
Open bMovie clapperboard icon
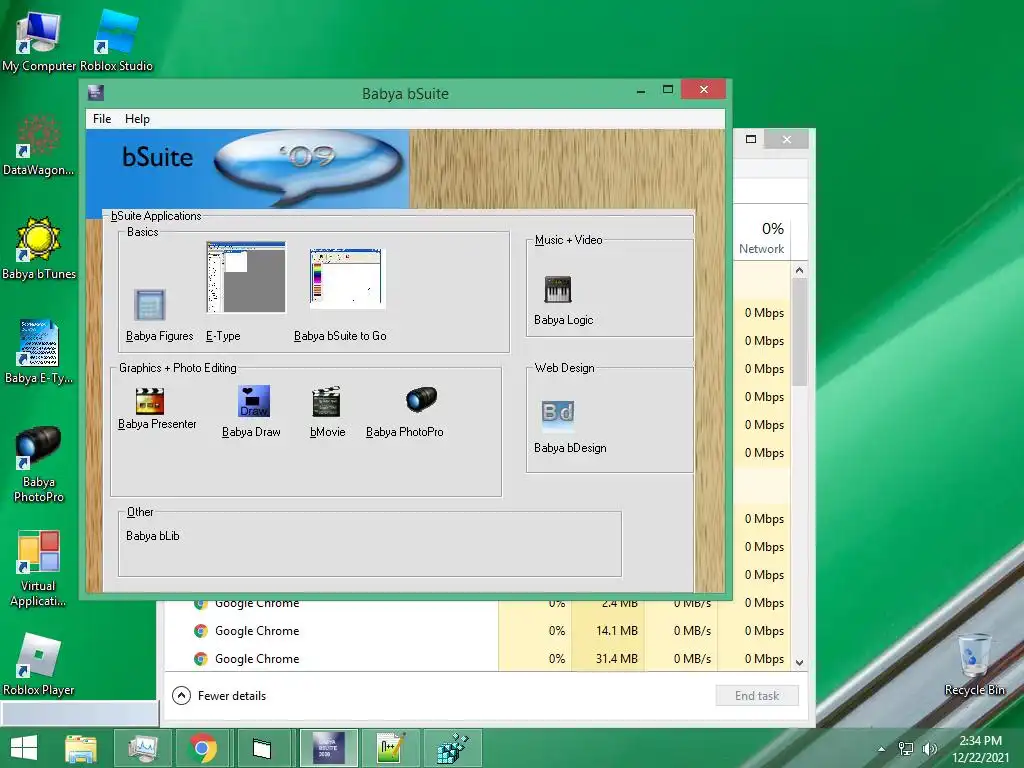(x=326, y=401)
